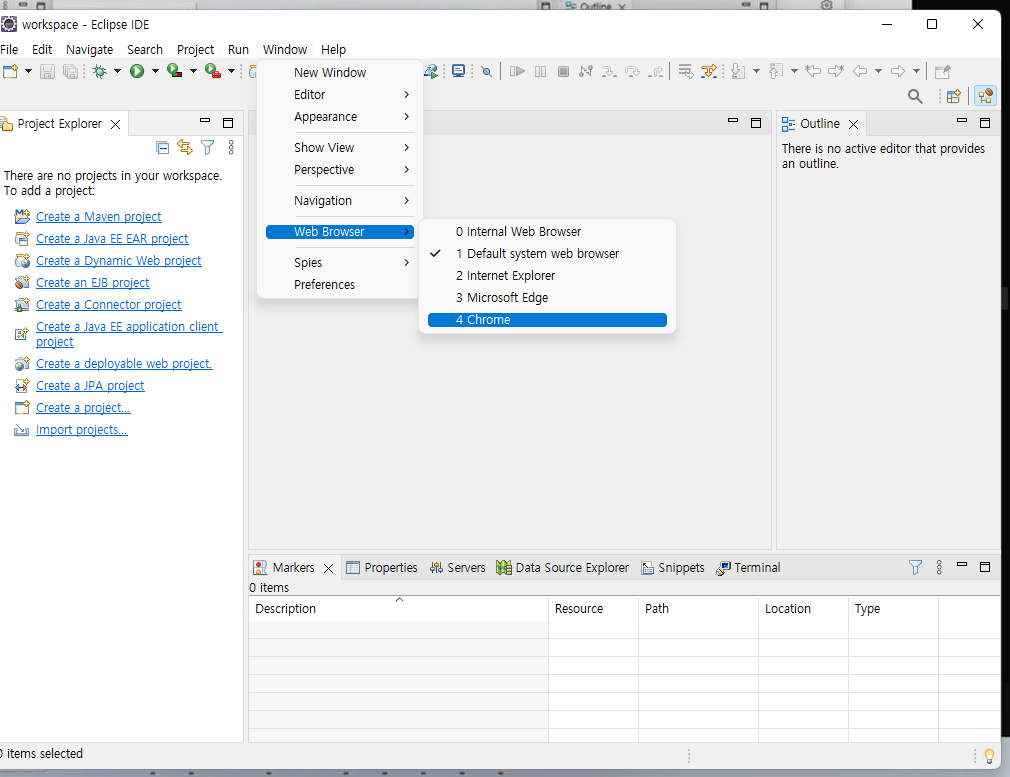Select Chrome browser option
Image resolution: width=1010 pixels, height=777 pixels.
(547, 320)
